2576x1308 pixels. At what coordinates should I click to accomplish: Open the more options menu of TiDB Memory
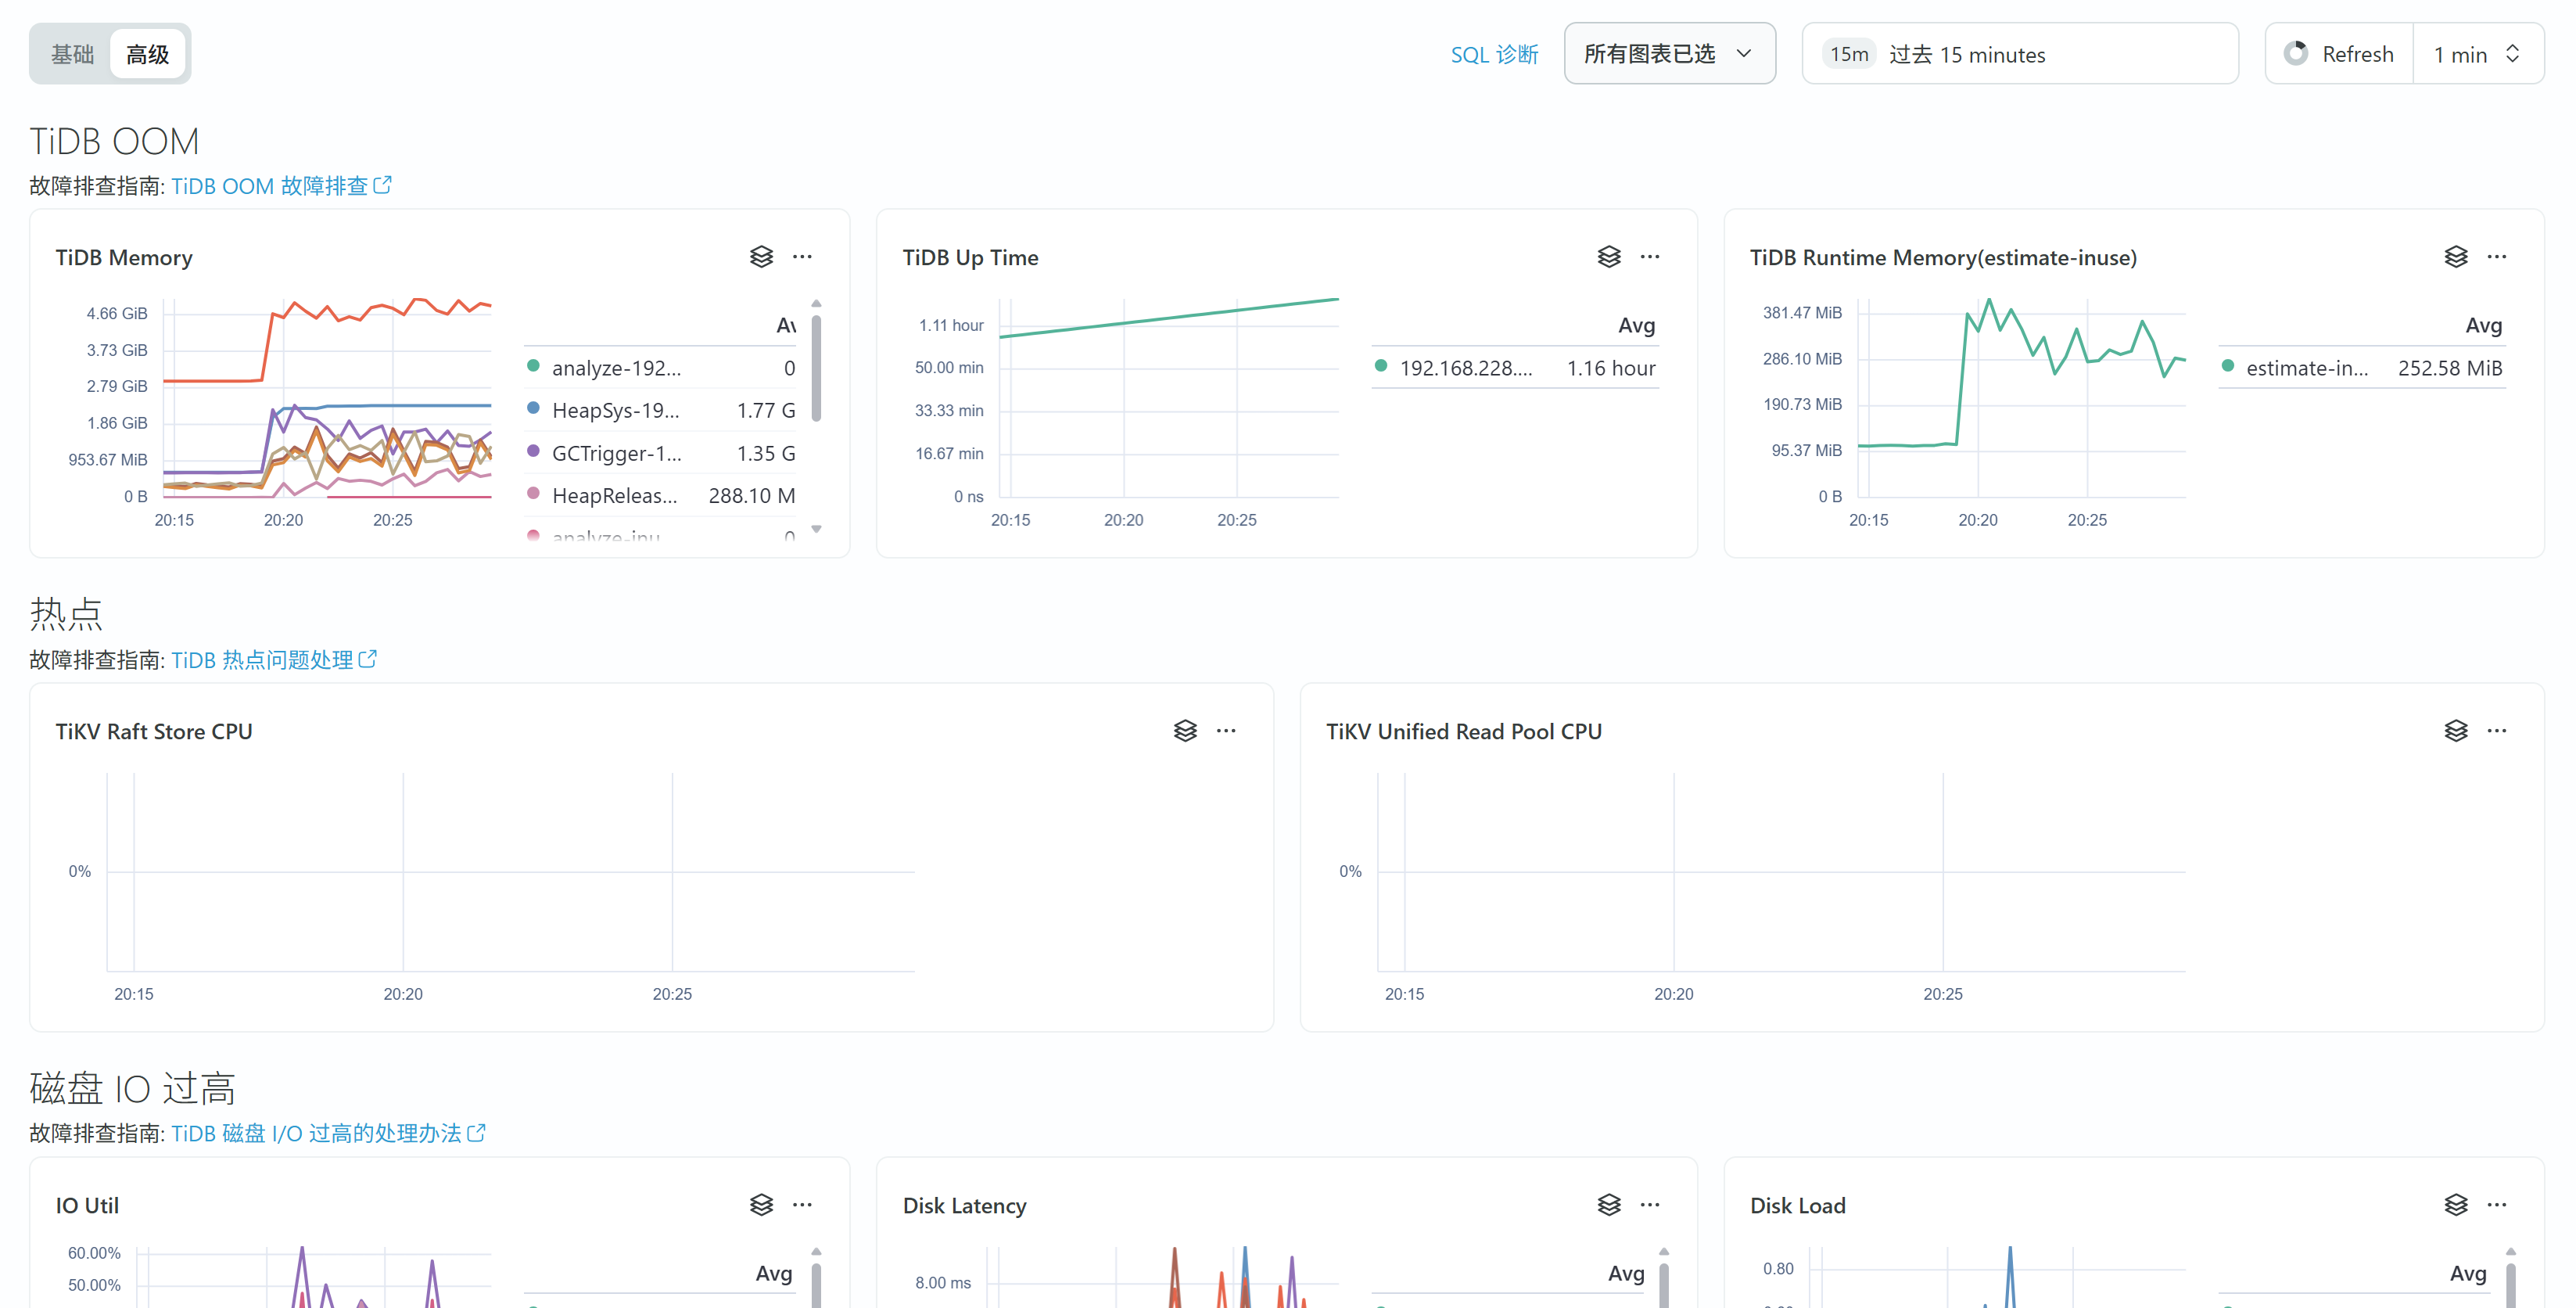[802, 257]
